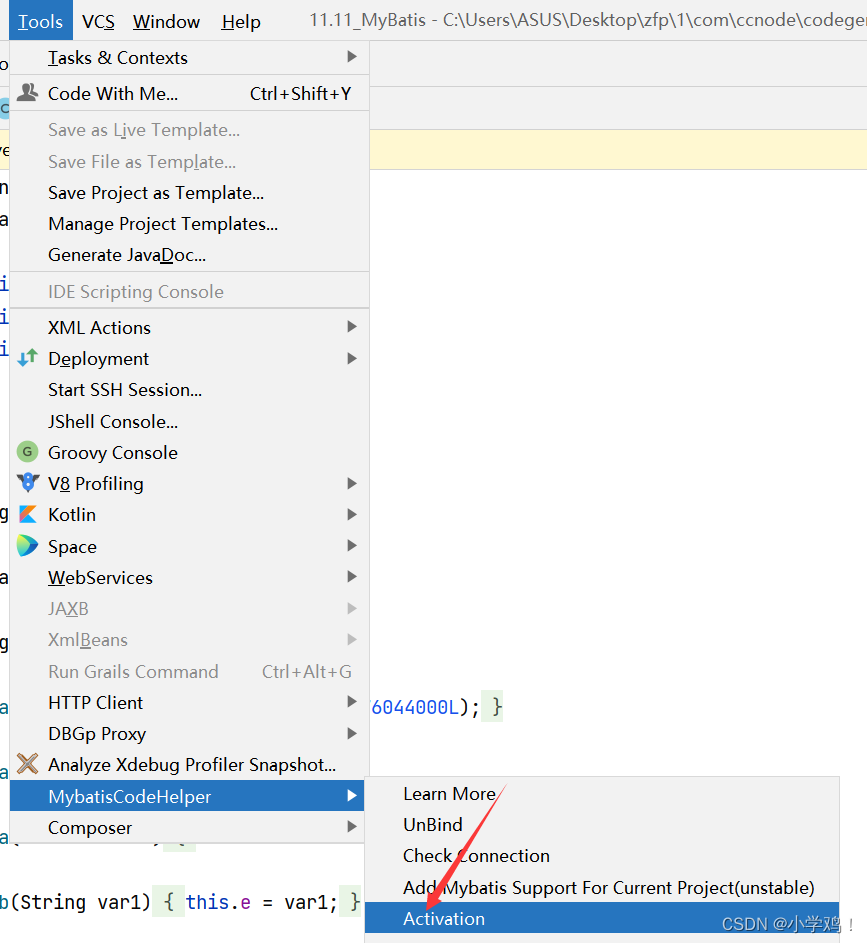Select HTTP Client menu entry
Image resolution: width=867 pixels, height=943 pixels.
(x=189, y=702)
